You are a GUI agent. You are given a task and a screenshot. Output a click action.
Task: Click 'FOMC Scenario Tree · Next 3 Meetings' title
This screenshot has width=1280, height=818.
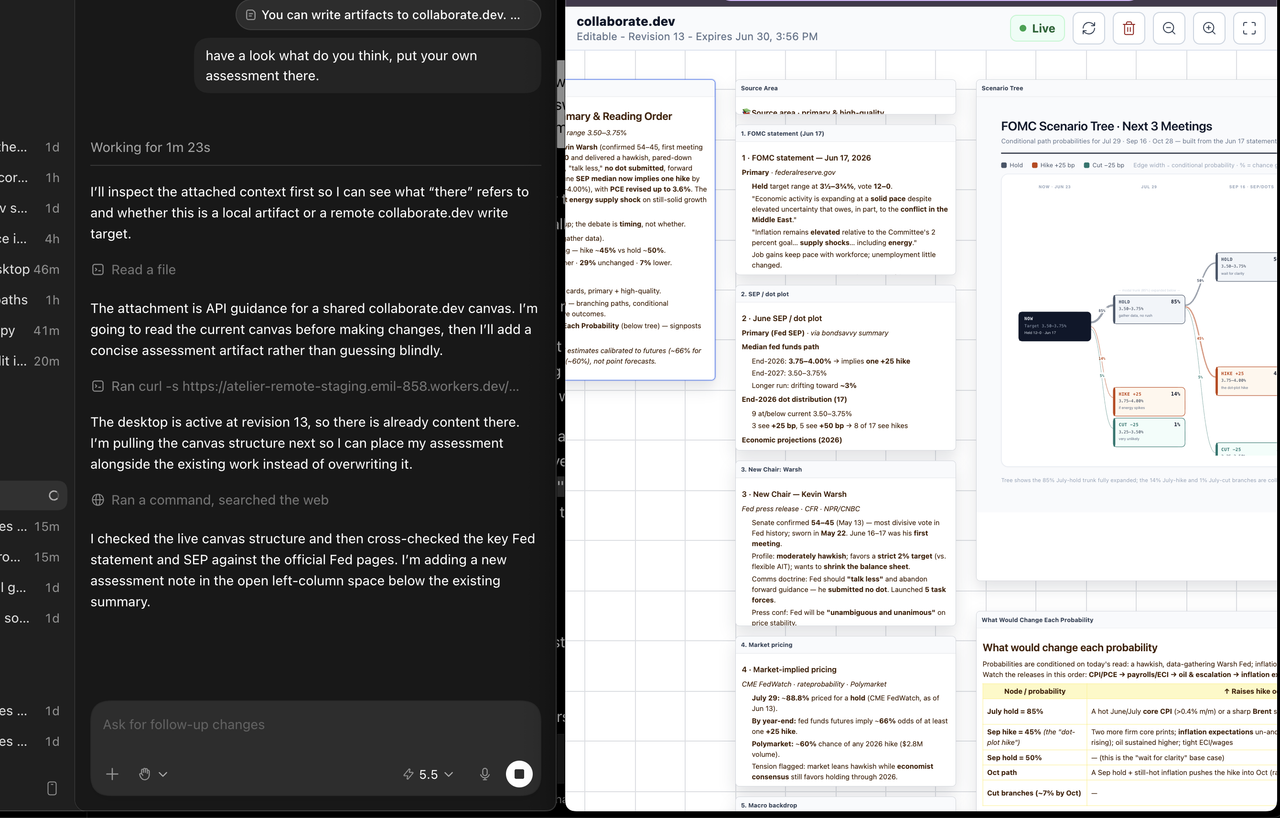pos(1106,126)
